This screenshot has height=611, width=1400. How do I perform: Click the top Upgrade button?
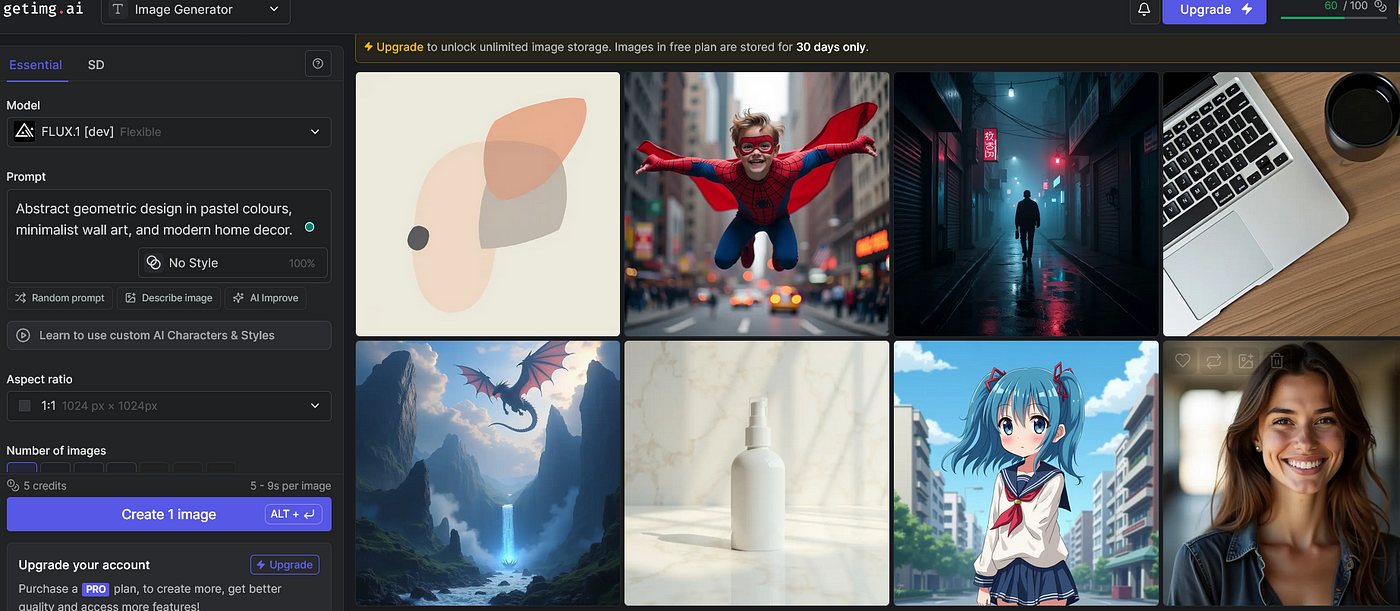[x=1214, y=10]
